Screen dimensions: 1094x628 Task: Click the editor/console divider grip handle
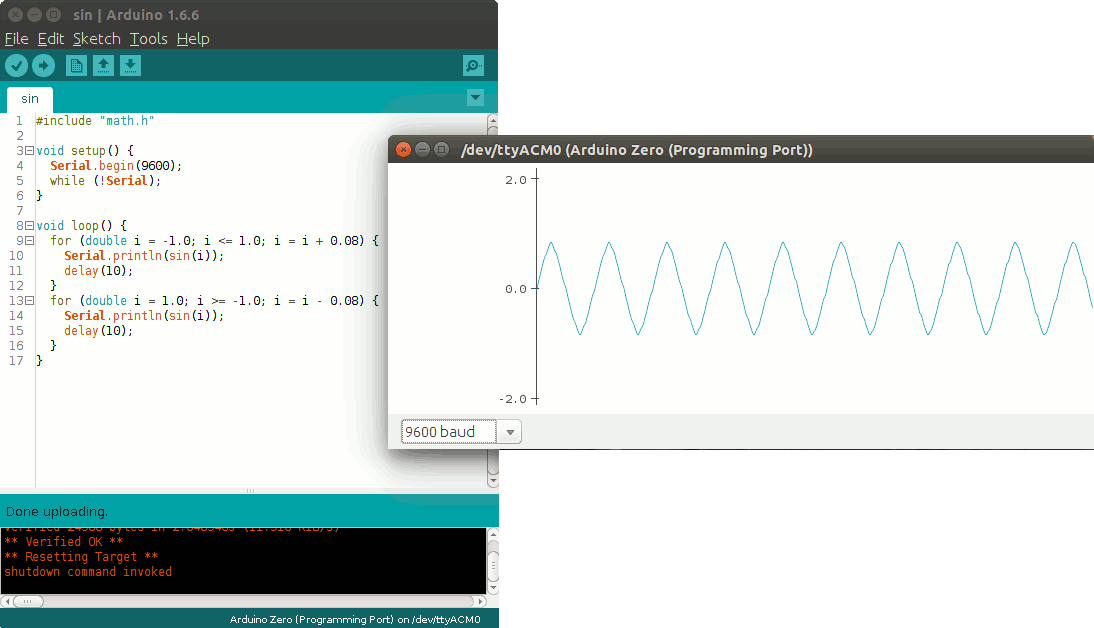(x=250, y=491)
